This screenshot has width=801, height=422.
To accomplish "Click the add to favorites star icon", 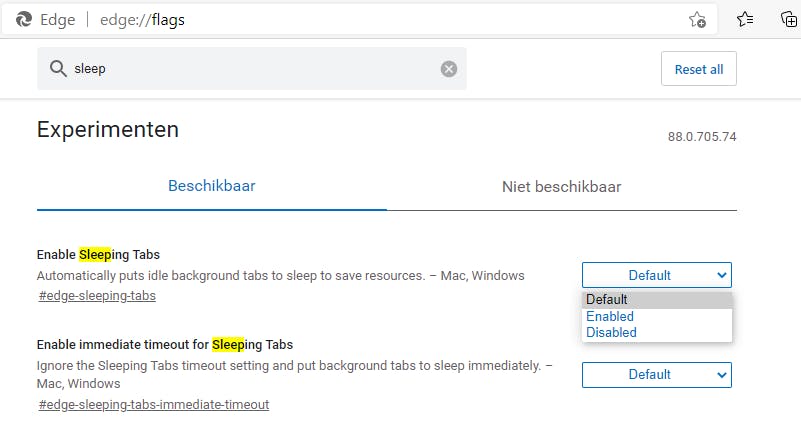I will click(697, 19).
